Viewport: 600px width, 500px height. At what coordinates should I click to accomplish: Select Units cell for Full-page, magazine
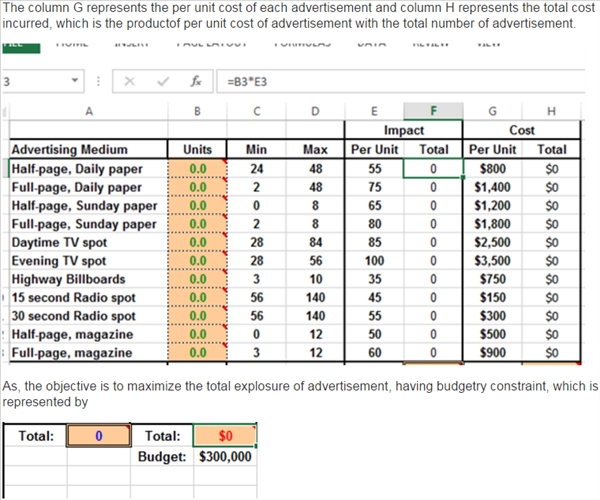click(x=197, y=352)
